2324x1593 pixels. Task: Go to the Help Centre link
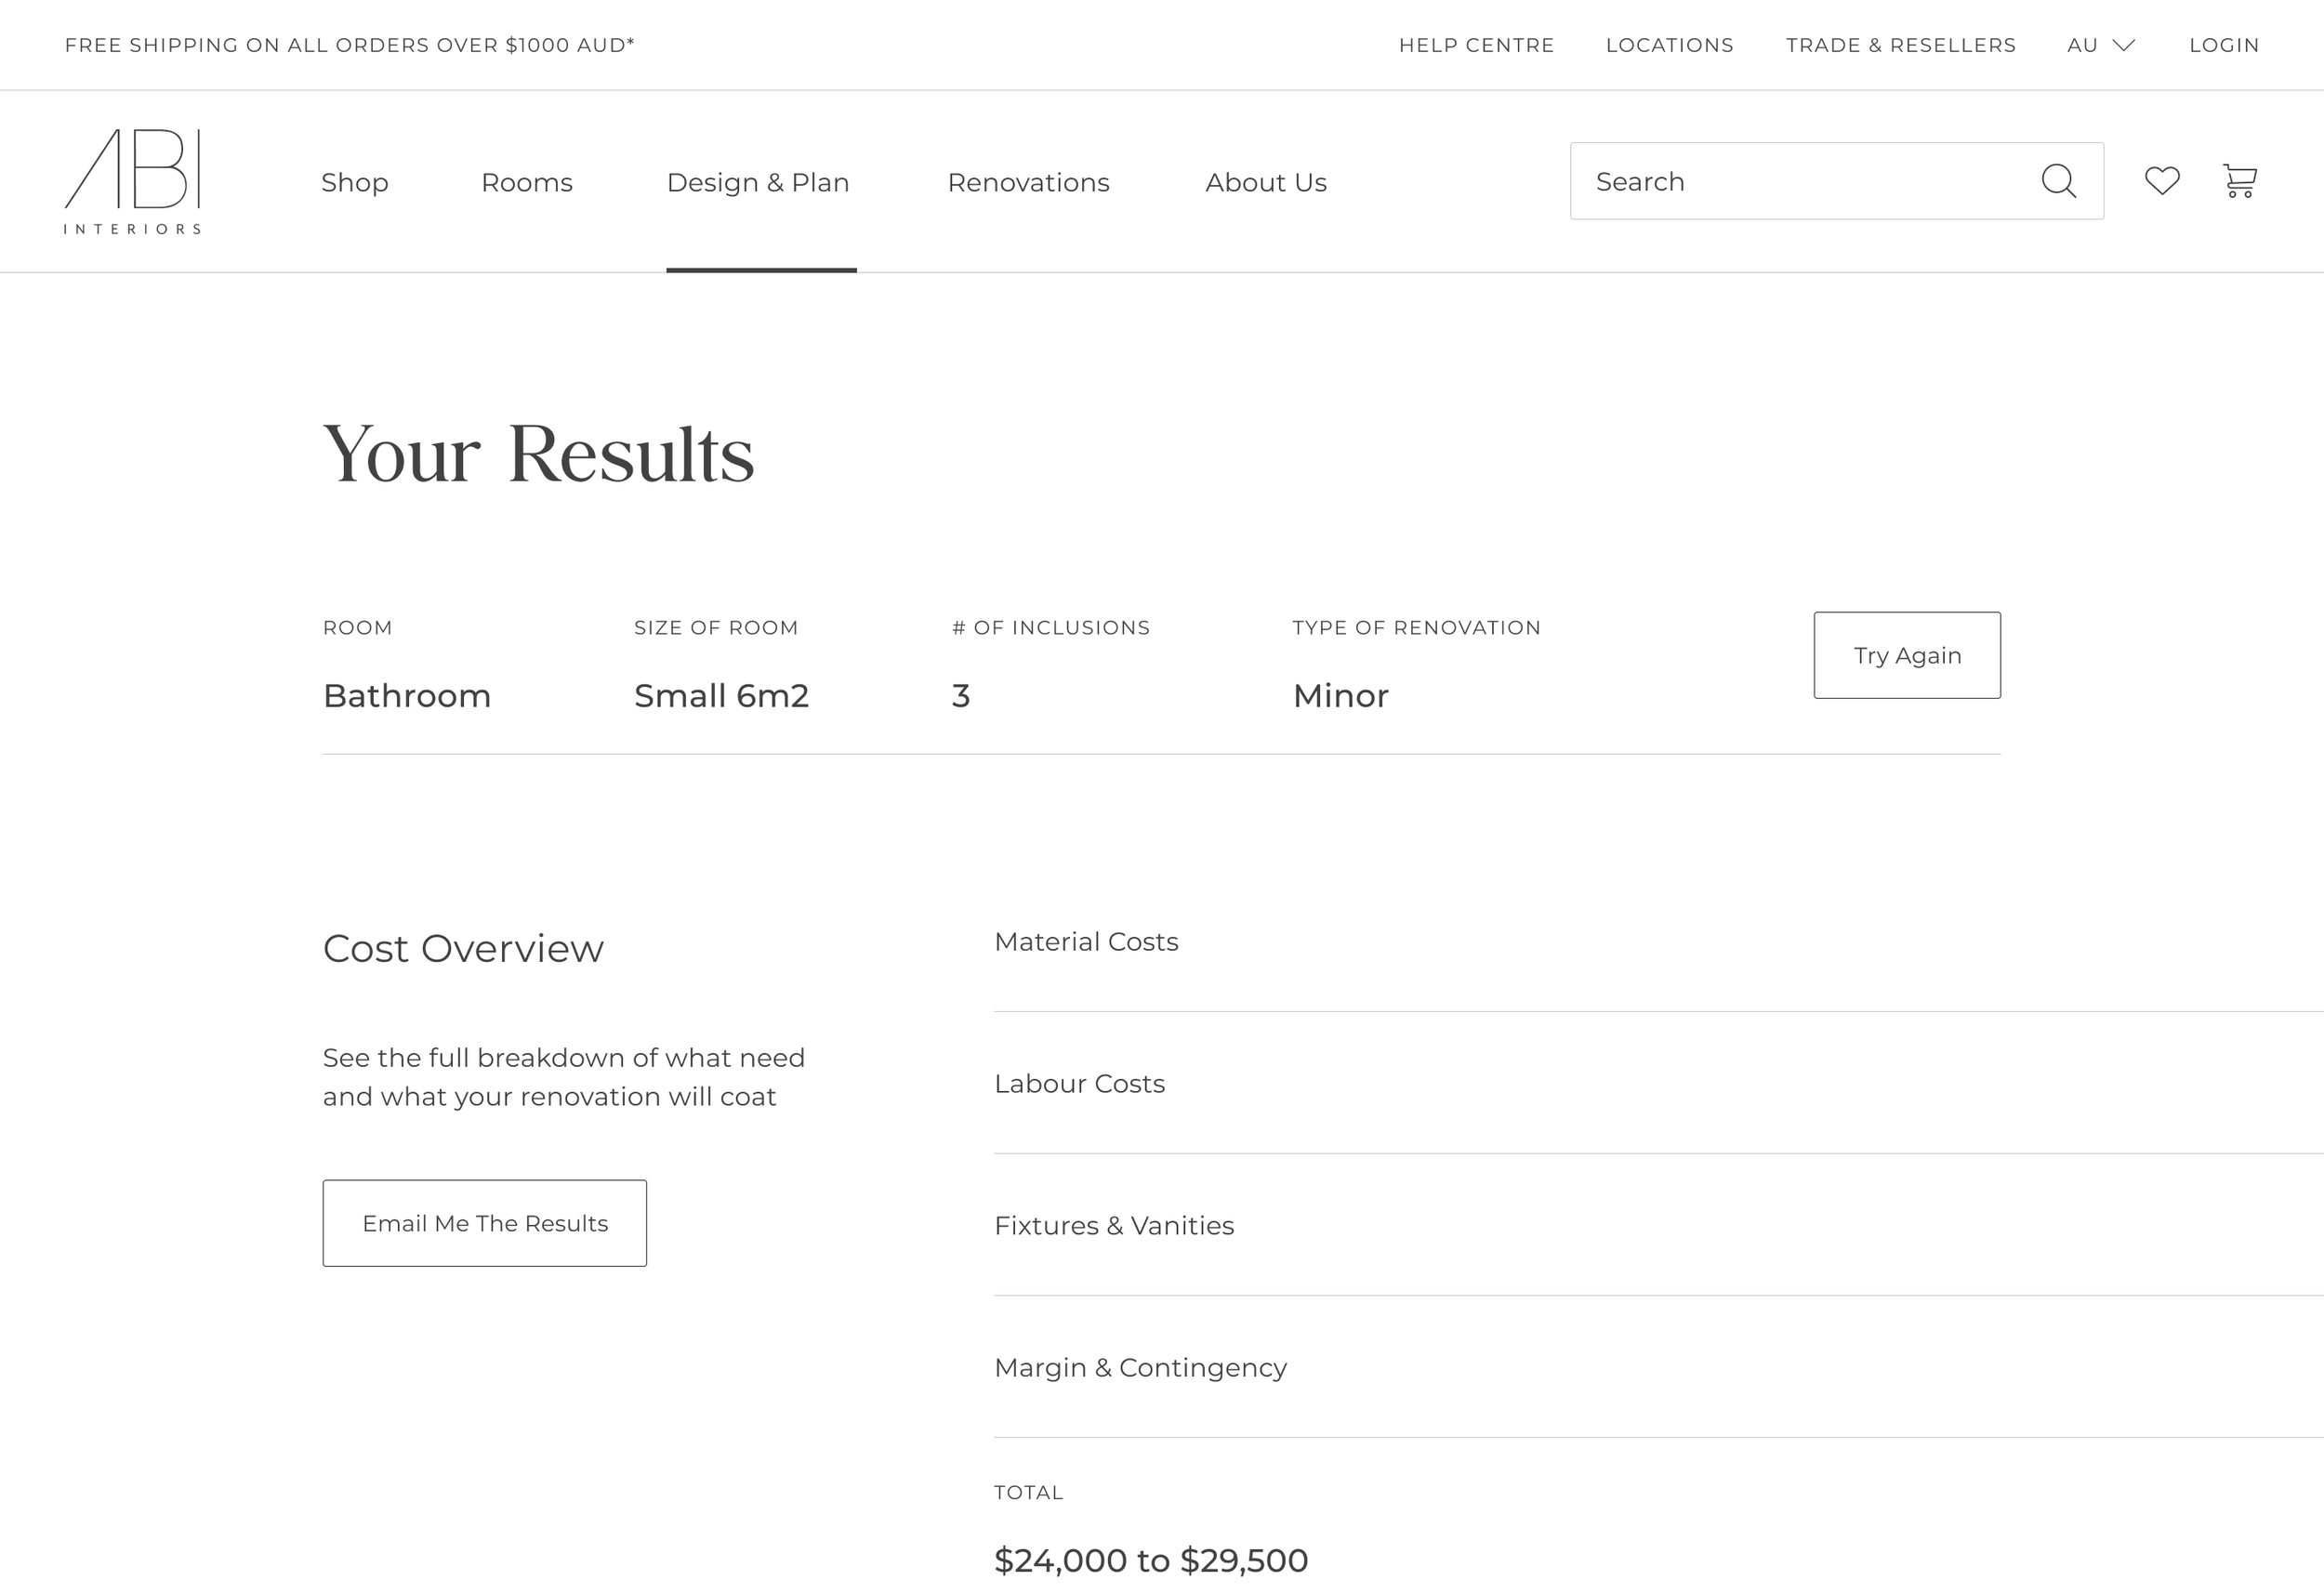[x=1476, y=45]
